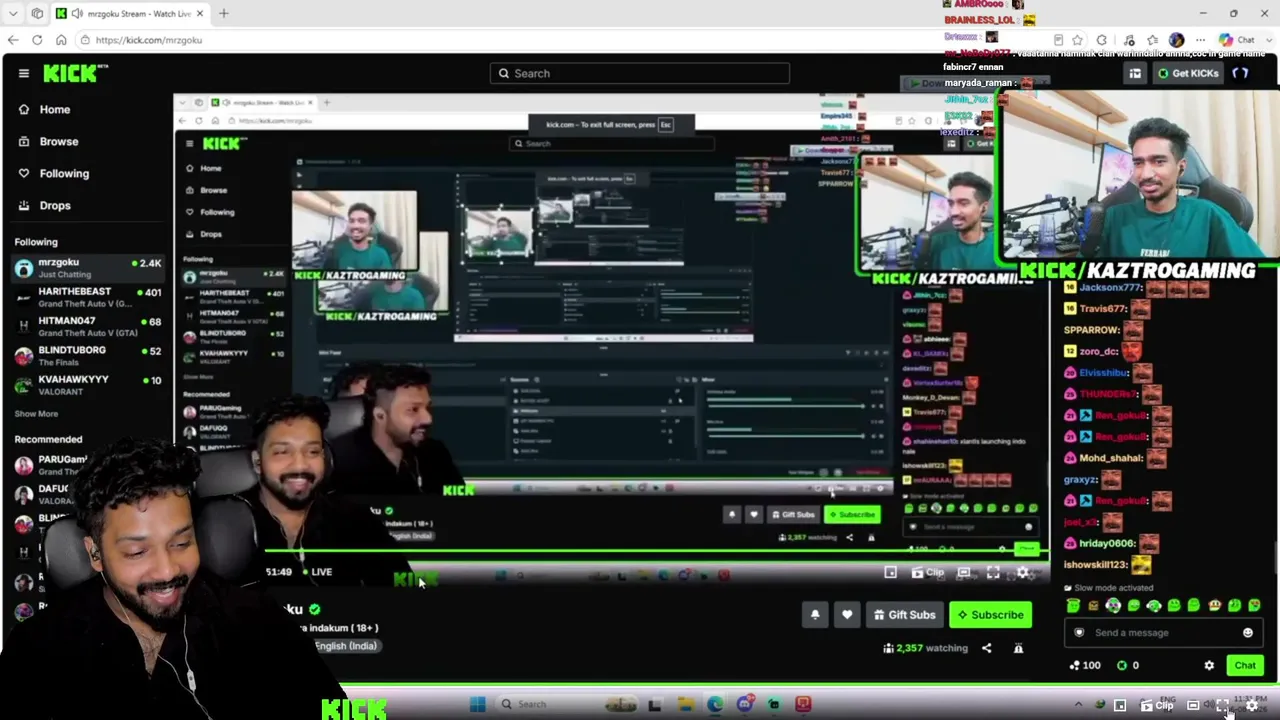This screenshot has height=720, width=1280.
Task: Focus the Kick search field
Action: (x=640, y=73)
